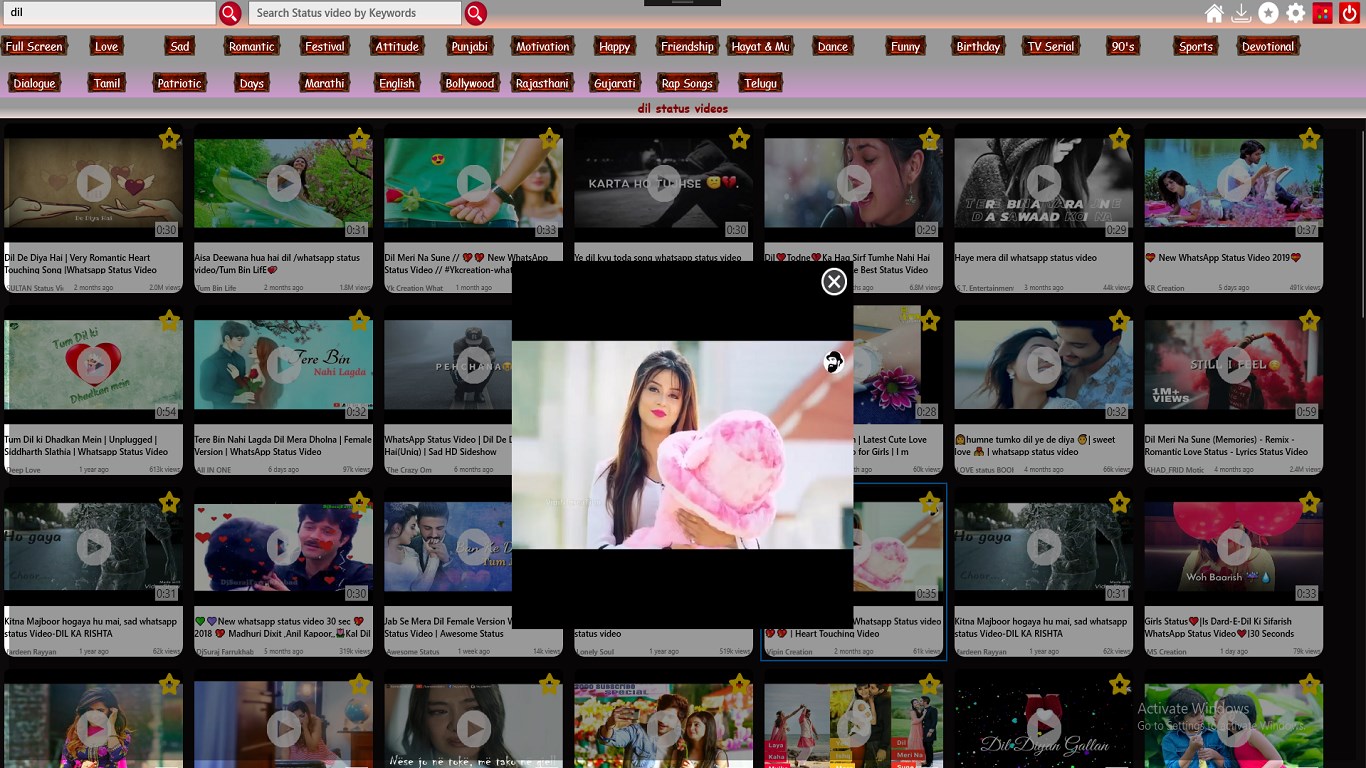Open the Motivation category

click(x=542, y=47)
